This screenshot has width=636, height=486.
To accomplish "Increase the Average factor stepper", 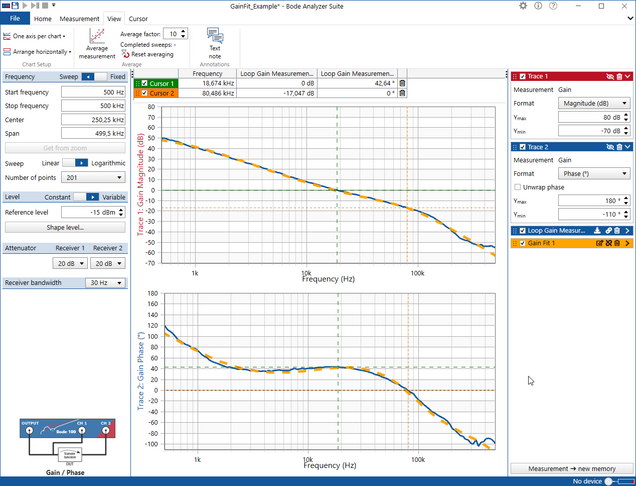I will (x=183, y=31).
